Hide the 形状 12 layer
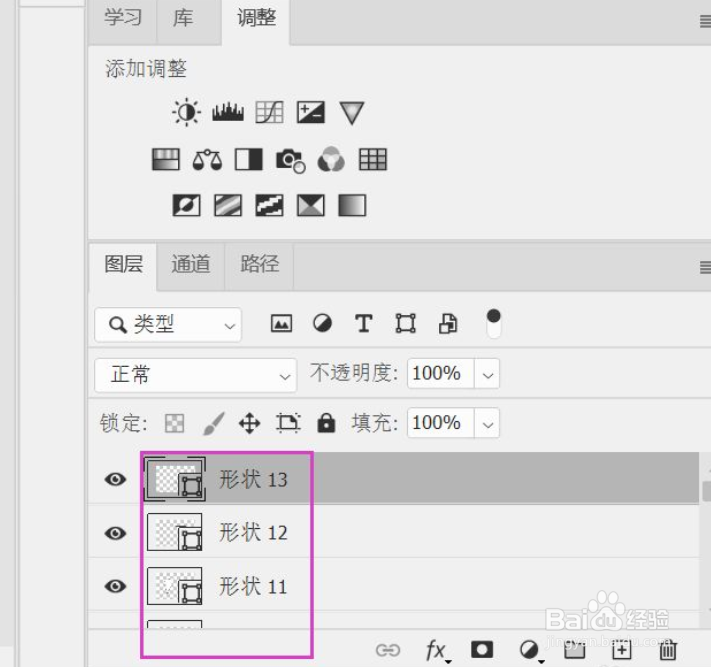 115,533
